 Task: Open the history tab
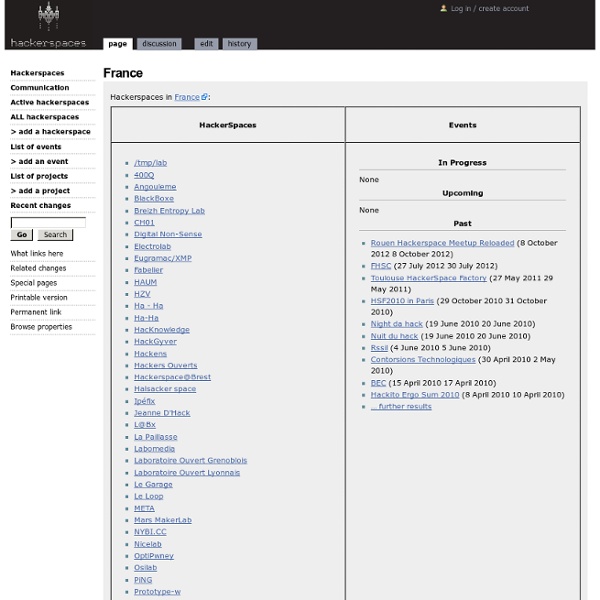pyautogui.click(x=240, y=44)
